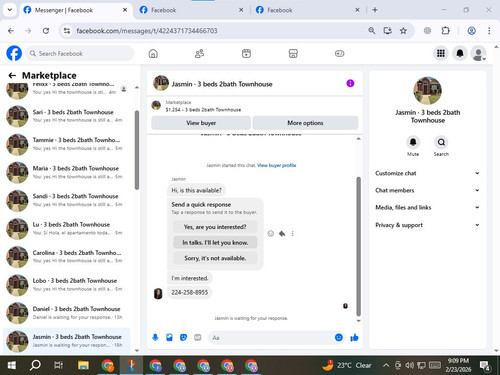
Task: Click the View buyer button
Action: [x=201, y=123]
